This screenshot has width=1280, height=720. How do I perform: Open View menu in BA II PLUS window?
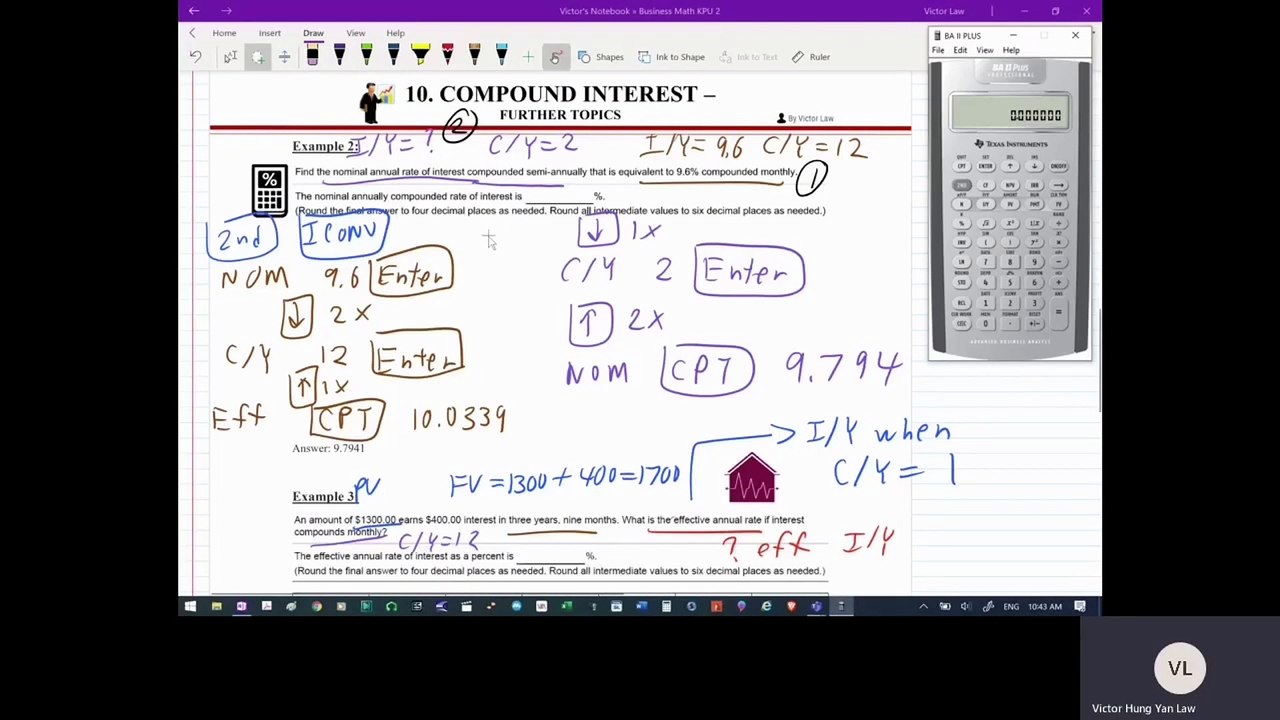pyautogui.click(x=985, y=50)
